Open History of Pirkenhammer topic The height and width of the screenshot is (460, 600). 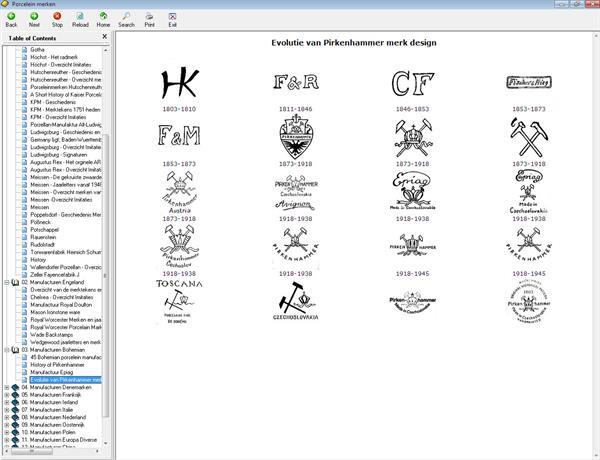[57, 365]
